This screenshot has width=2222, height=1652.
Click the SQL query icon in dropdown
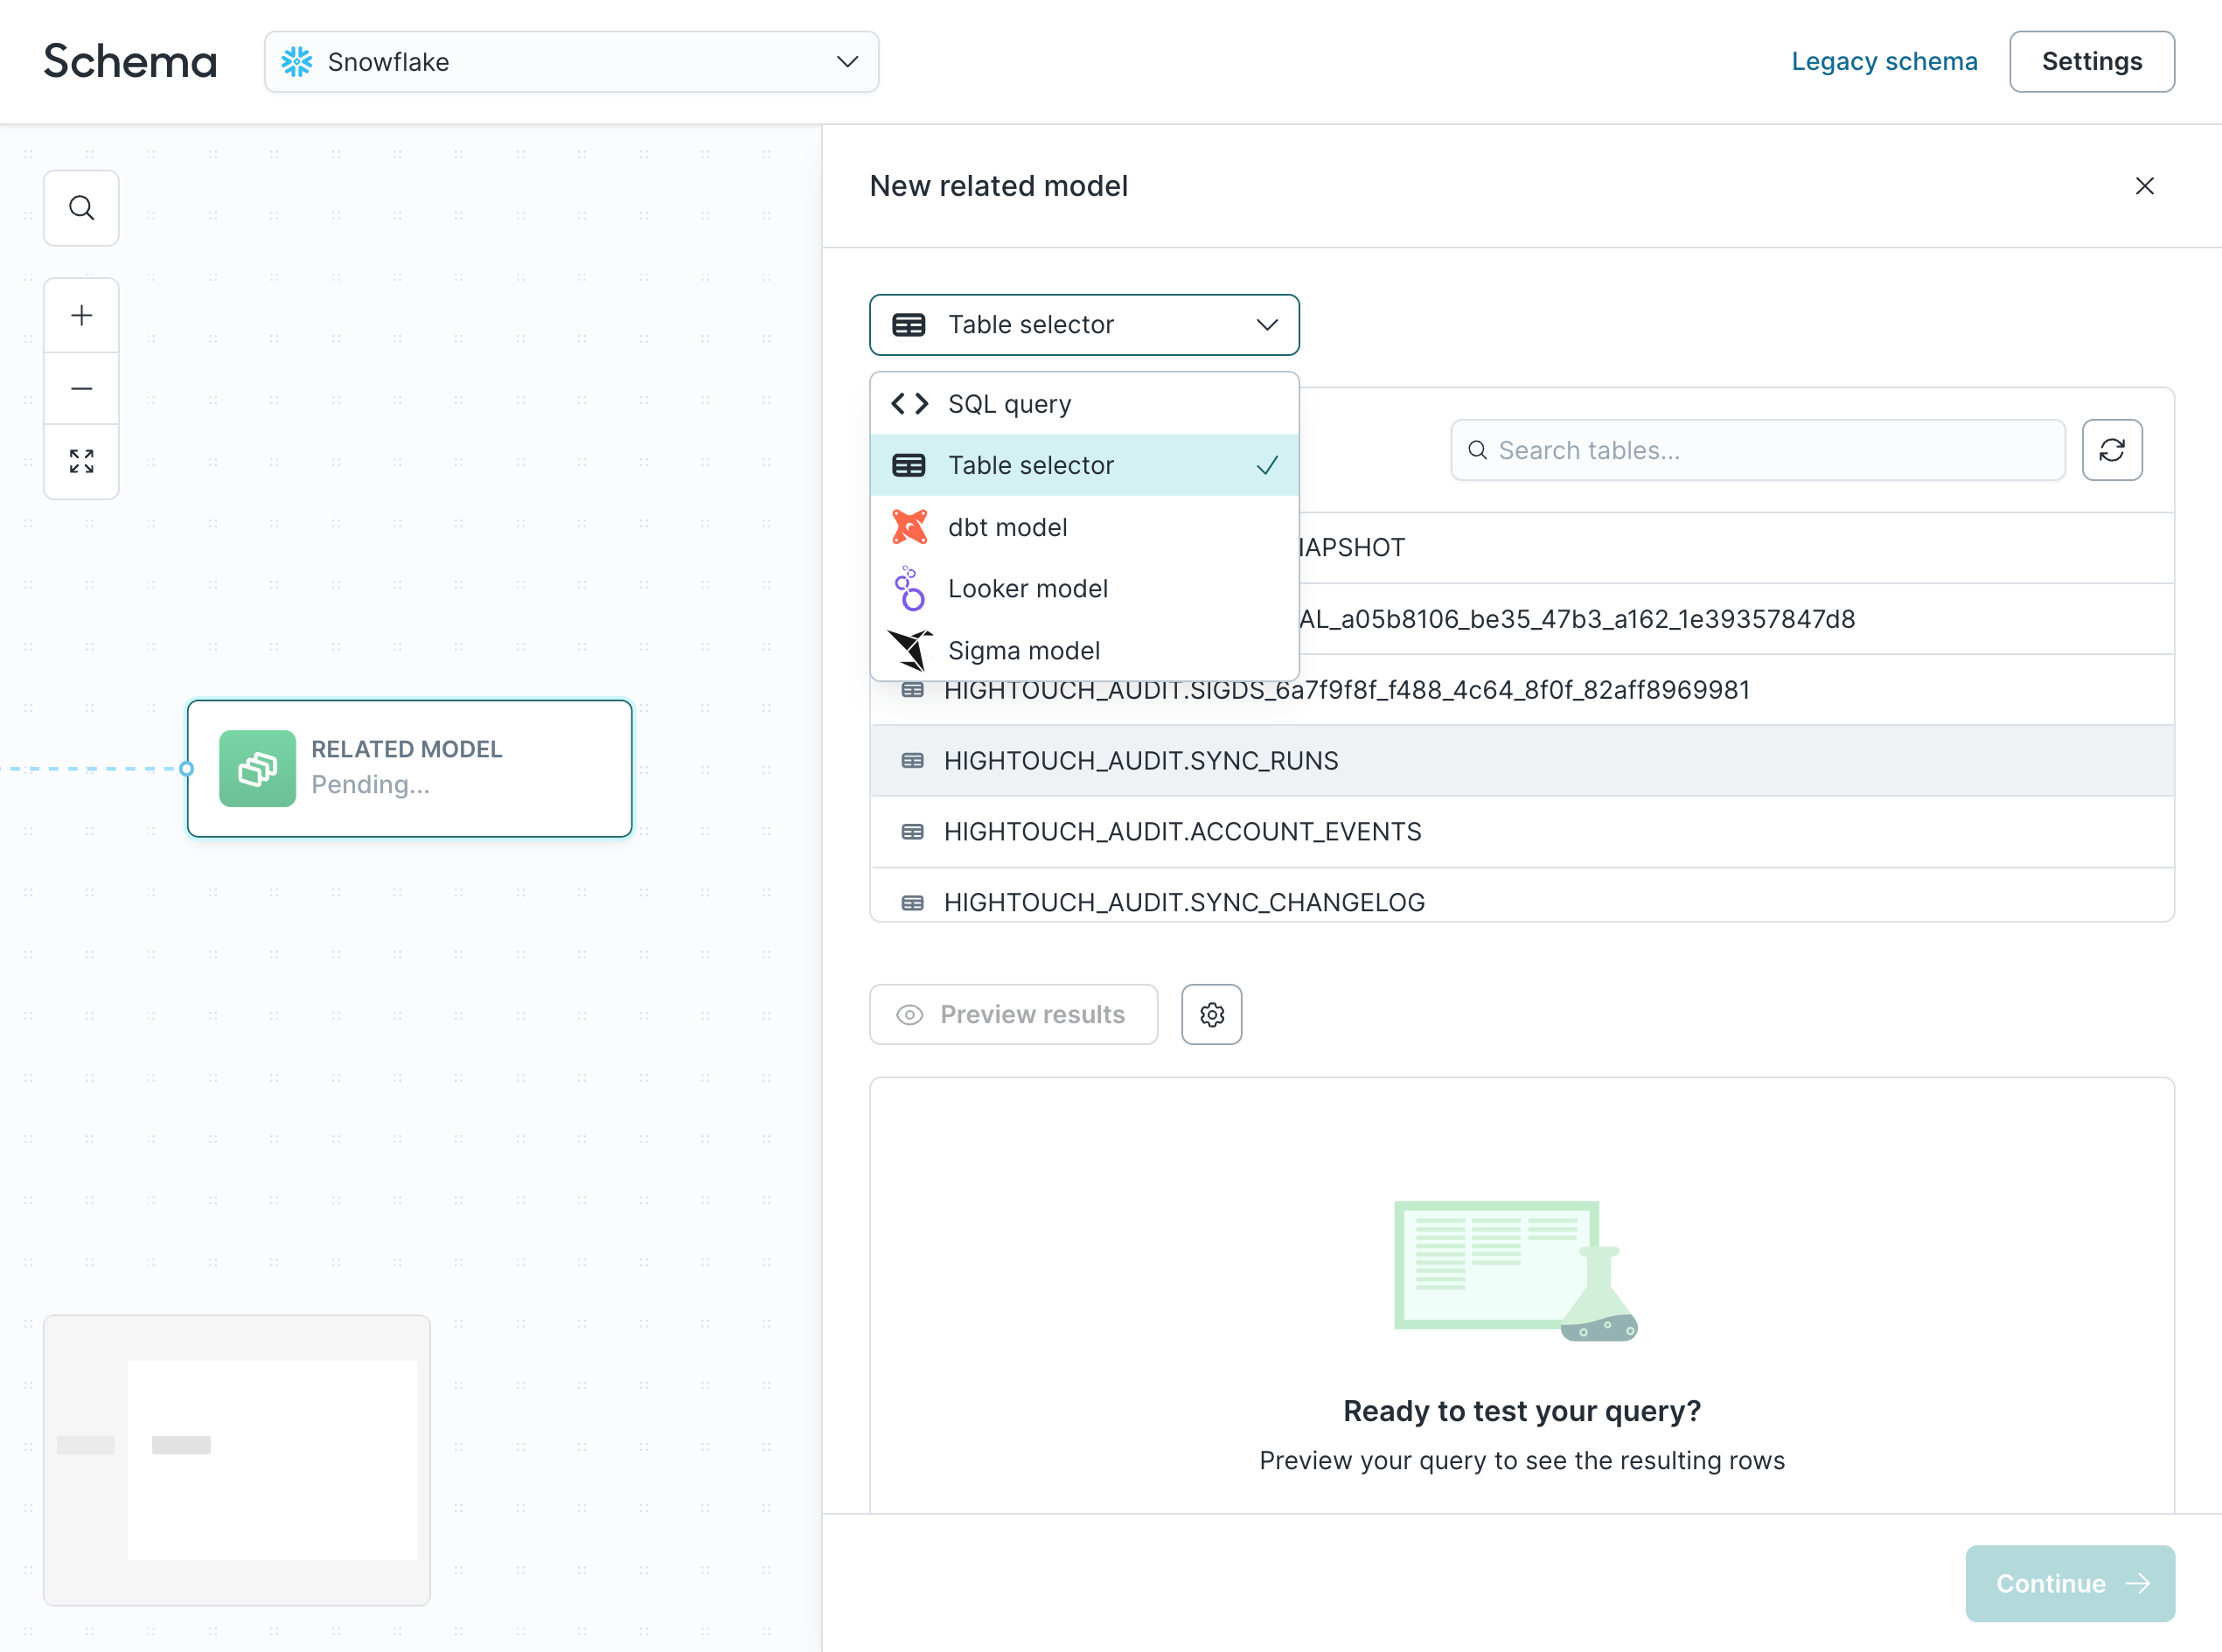click(909, 402)
